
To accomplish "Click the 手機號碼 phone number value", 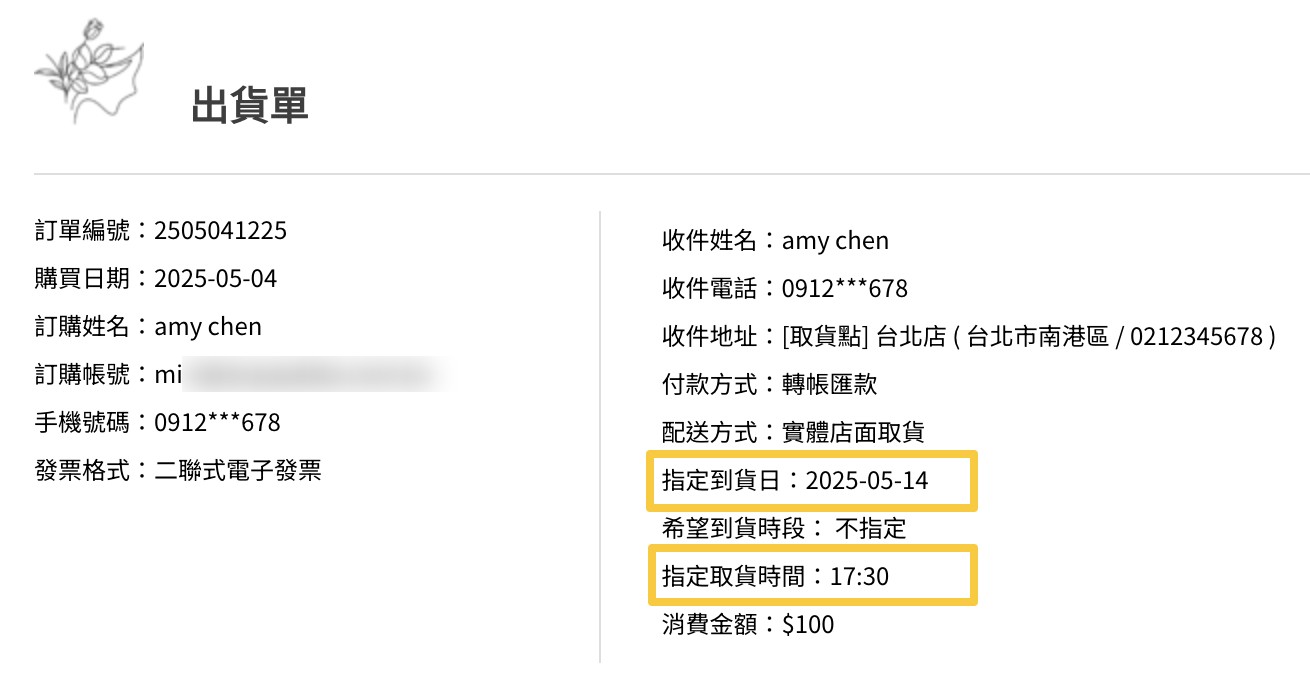I will pyautogui.click(x=217, y=422).
